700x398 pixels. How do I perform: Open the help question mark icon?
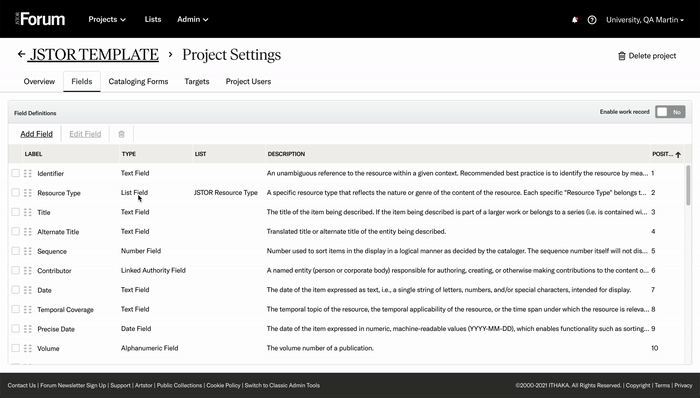point(592,20)
